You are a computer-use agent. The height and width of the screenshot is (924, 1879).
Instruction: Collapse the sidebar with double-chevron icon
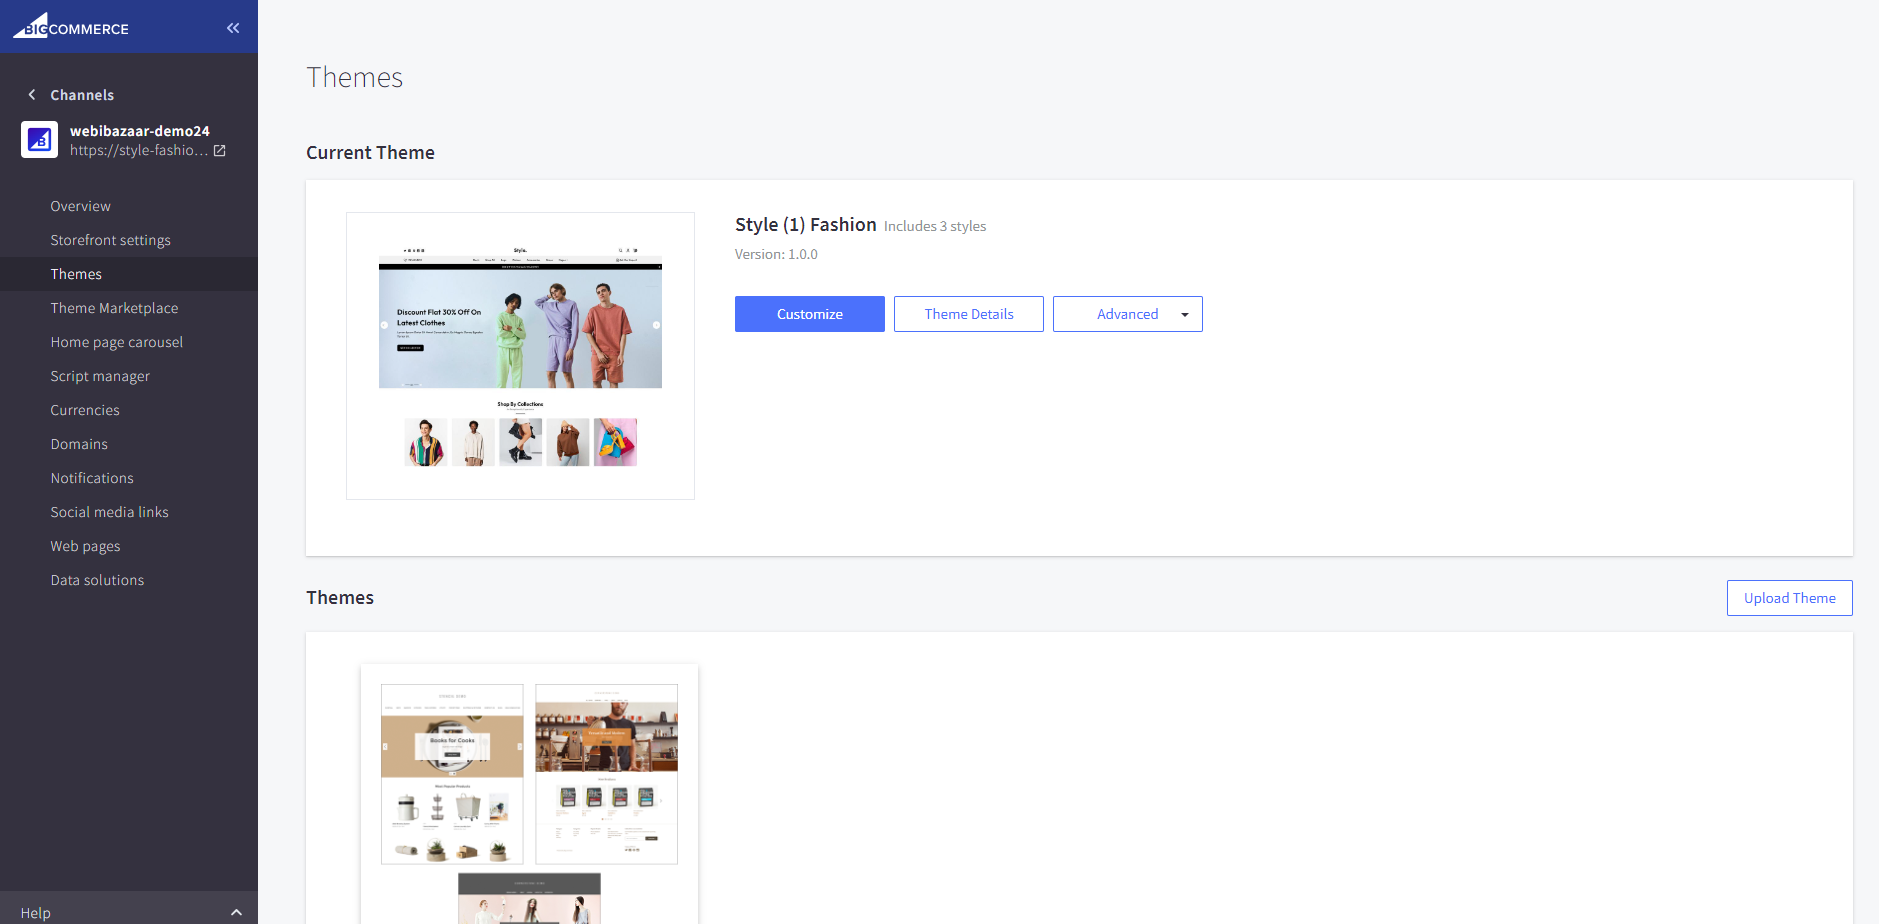click(x=233, y=28)
